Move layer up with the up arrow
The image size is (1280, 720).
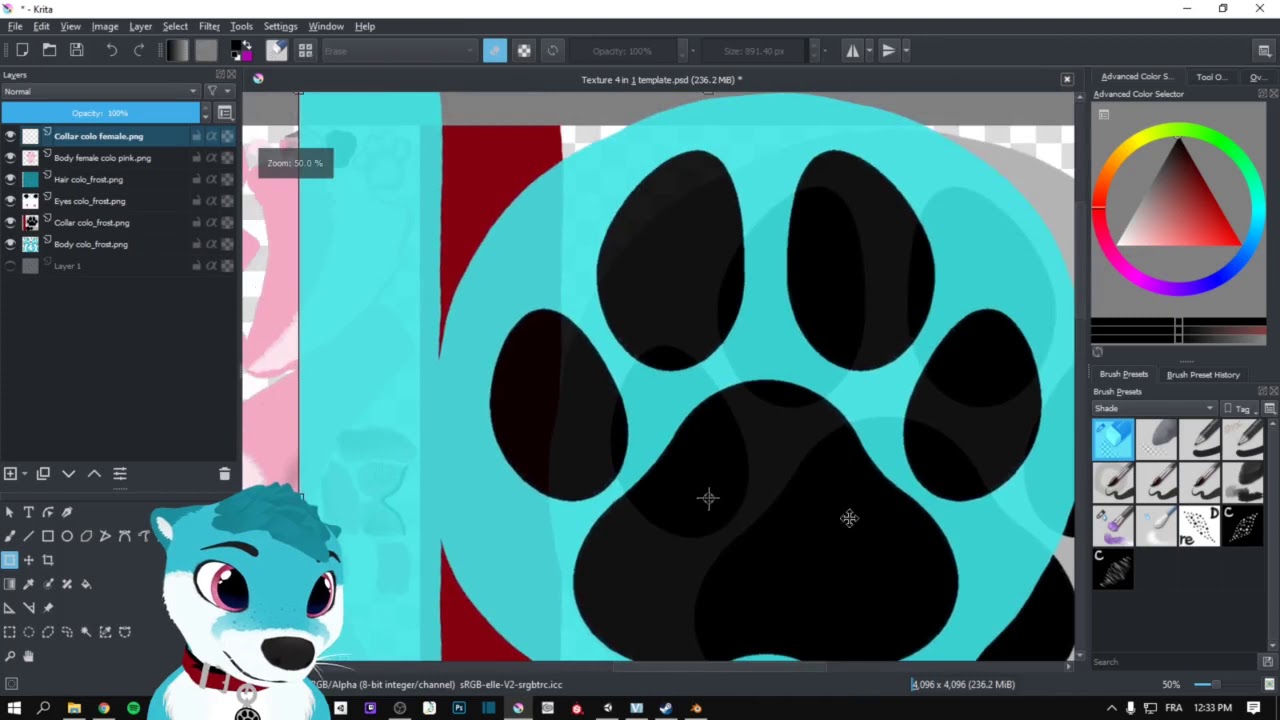tap(94, 474)
